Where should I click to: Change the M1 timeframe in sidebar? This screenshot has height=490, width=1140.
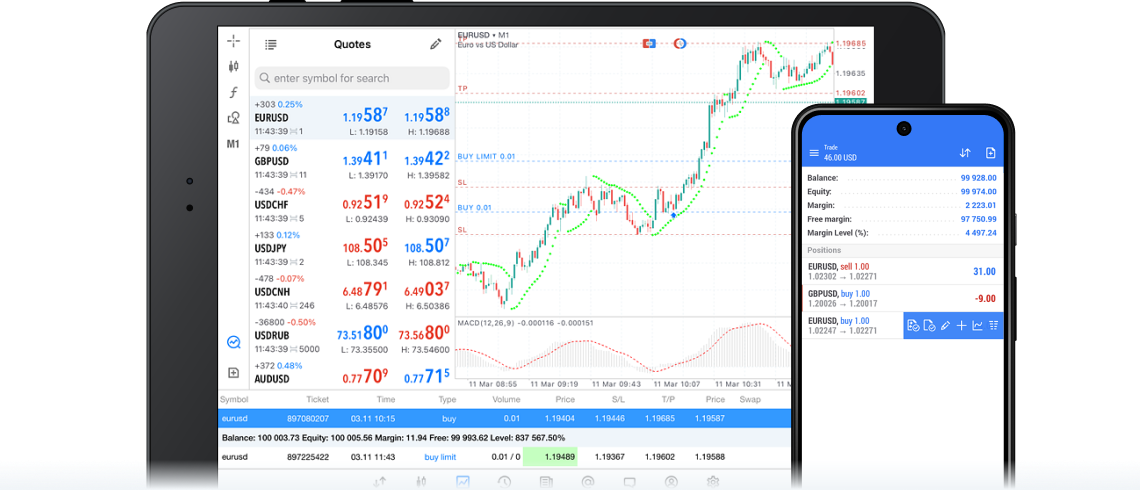pyautogui.click(x=233, y=144)
